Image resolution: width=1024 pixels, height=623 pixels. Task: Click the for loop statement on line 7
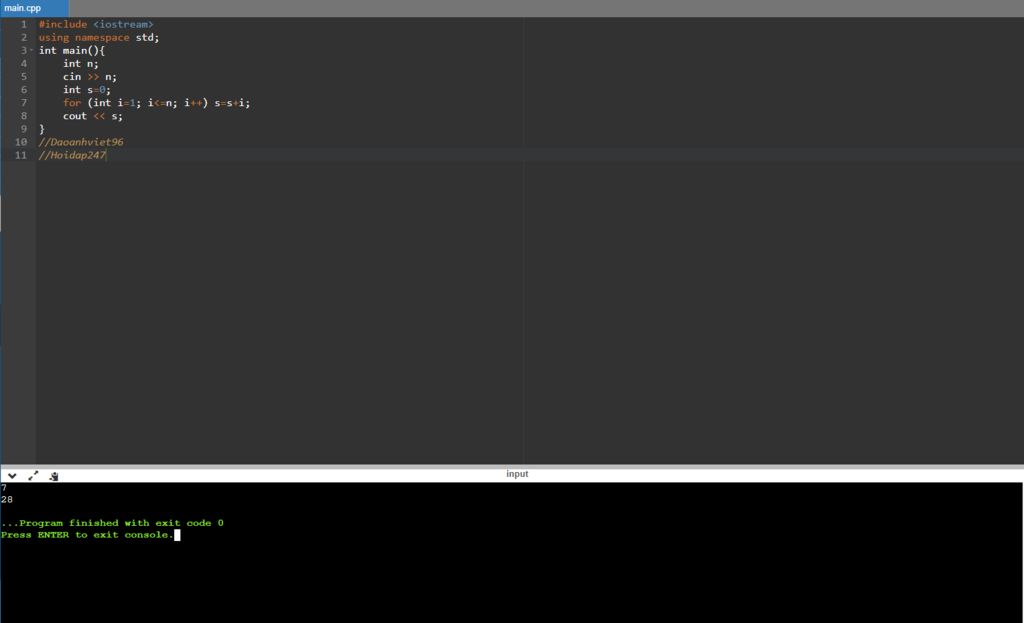pyautogui.click(x=156, y=103)
